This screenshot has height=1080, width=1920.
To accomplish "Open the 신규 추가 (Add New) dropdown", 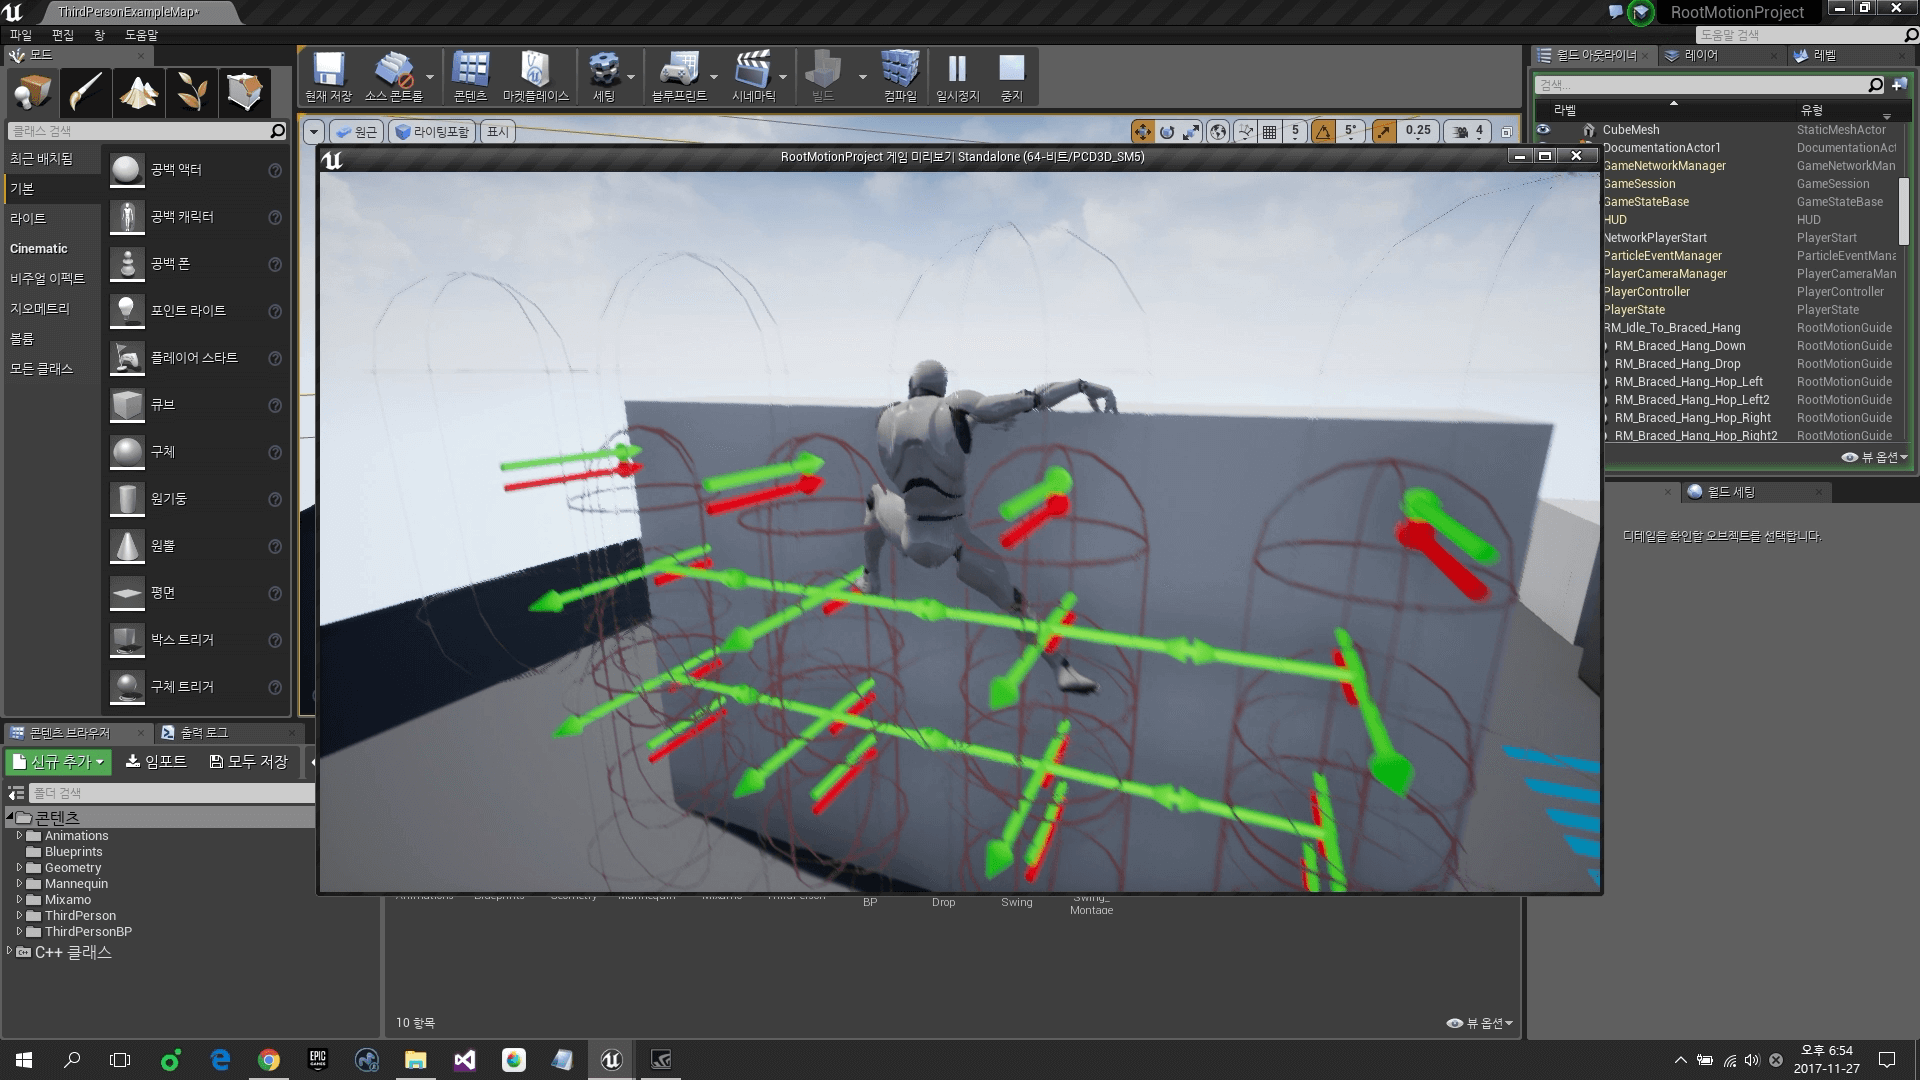I will (x=58, y=762).
